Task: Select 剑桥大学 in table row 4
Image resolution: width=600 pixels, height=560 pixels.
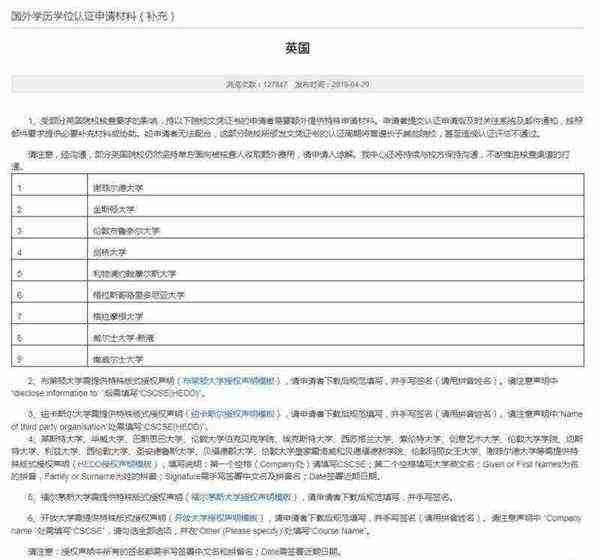Action: (x=109, y=253)
